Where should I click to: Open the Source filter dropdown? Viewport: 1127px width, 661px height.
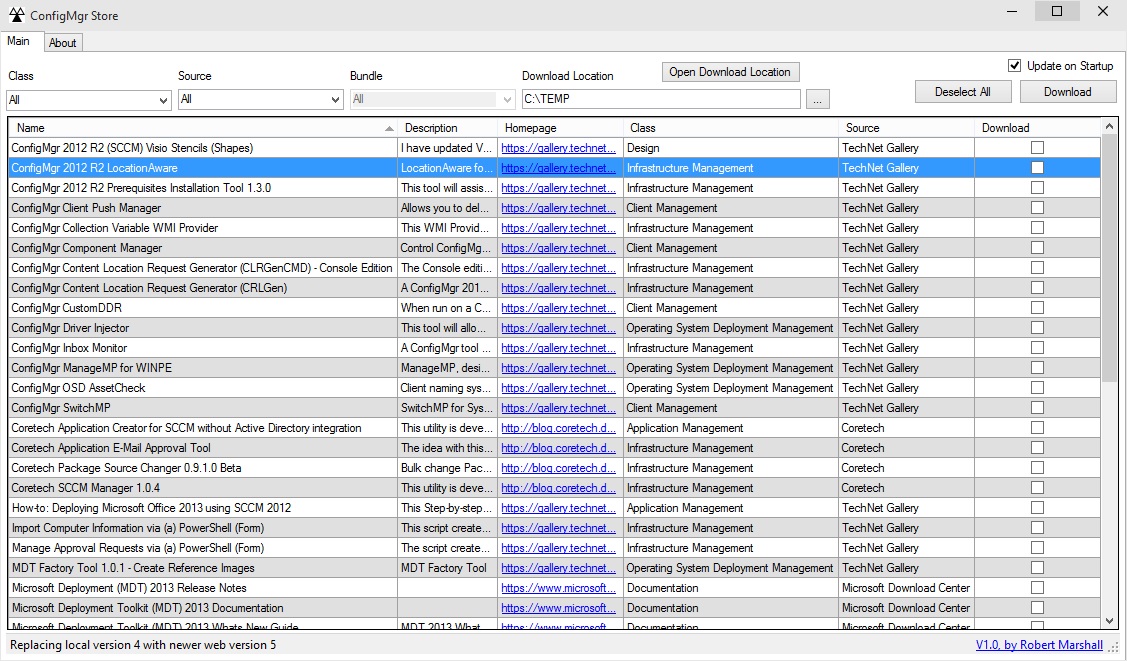[336, 100]
